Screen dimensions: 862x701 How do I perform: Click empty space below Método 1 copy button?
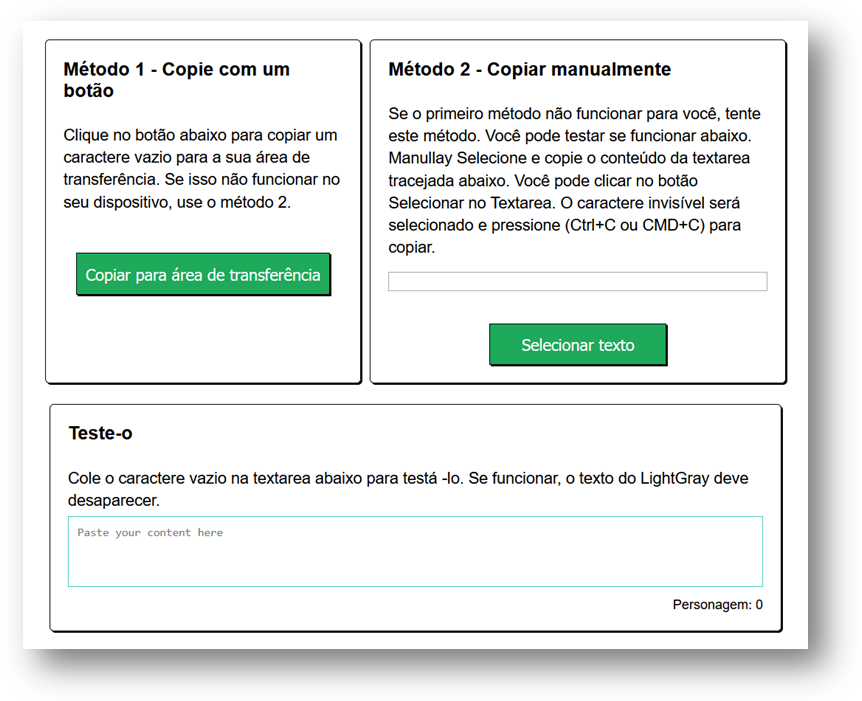(203, 340)
